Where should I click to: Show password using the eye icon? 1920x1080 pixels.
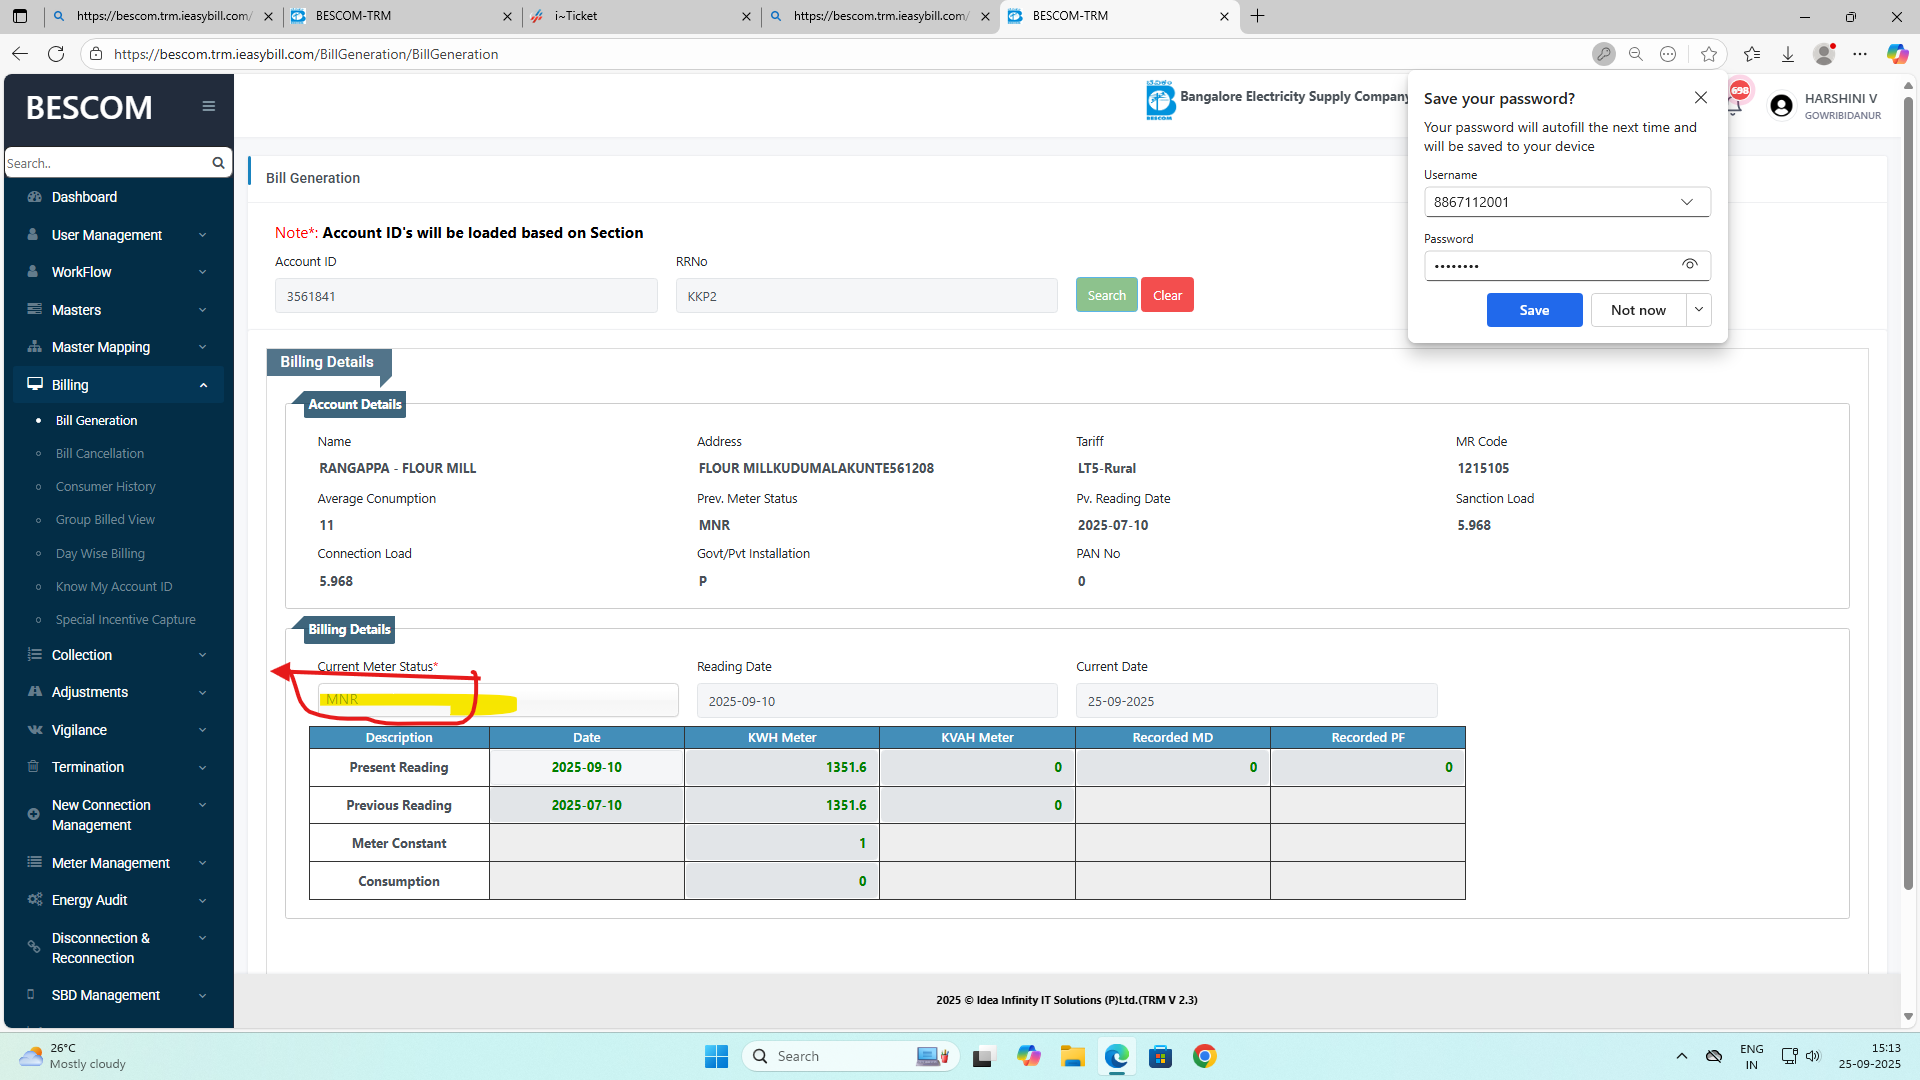coord(1689,265)
